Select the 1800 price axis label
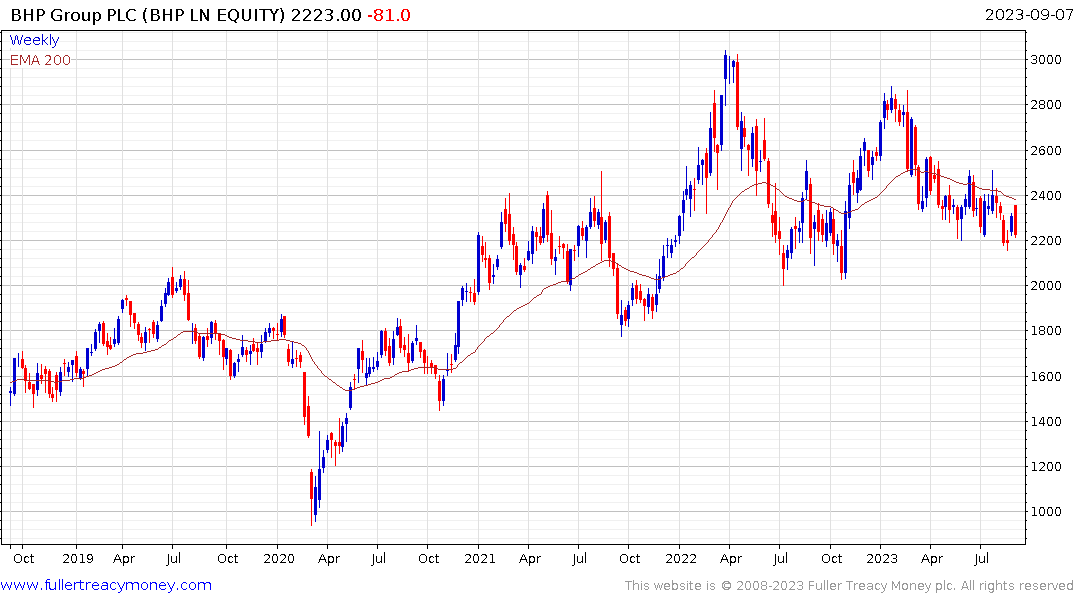 coord(1046,331)
